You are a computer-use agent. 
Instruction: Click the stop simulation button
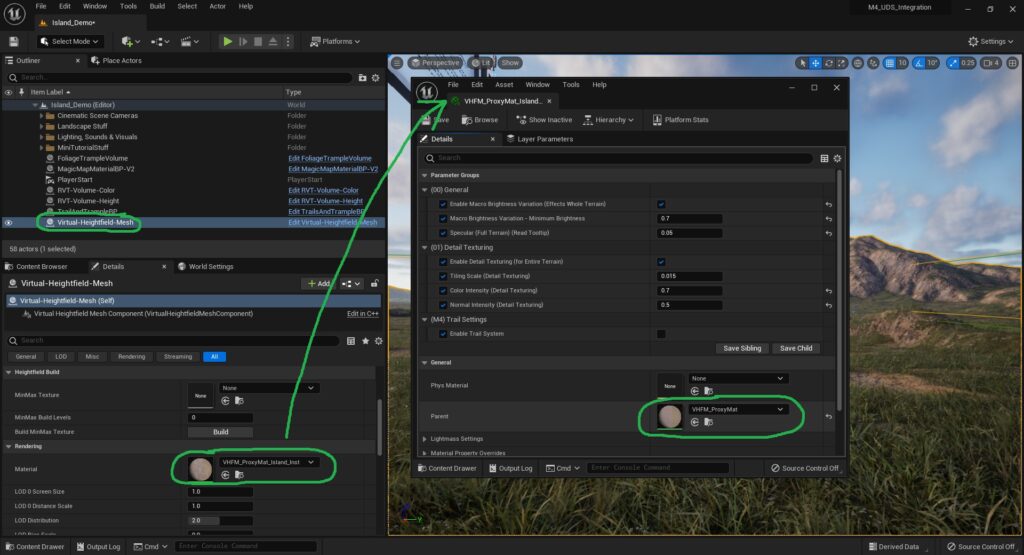click(258, 41)
